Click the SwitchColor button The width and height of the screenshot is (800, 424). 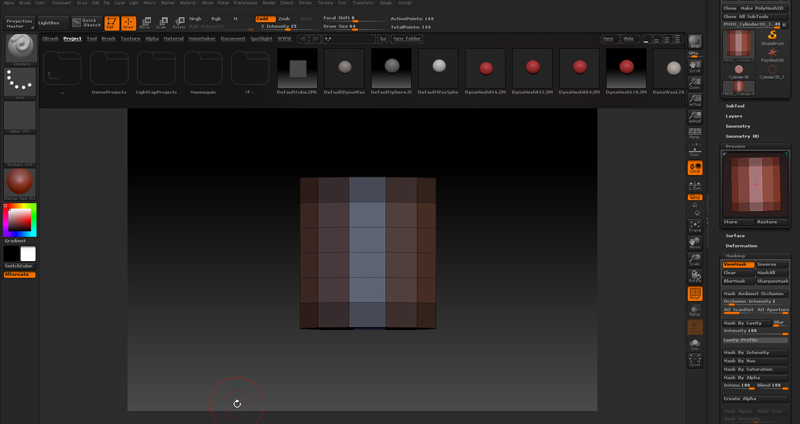pyautogui.click(x=19, y=266)
